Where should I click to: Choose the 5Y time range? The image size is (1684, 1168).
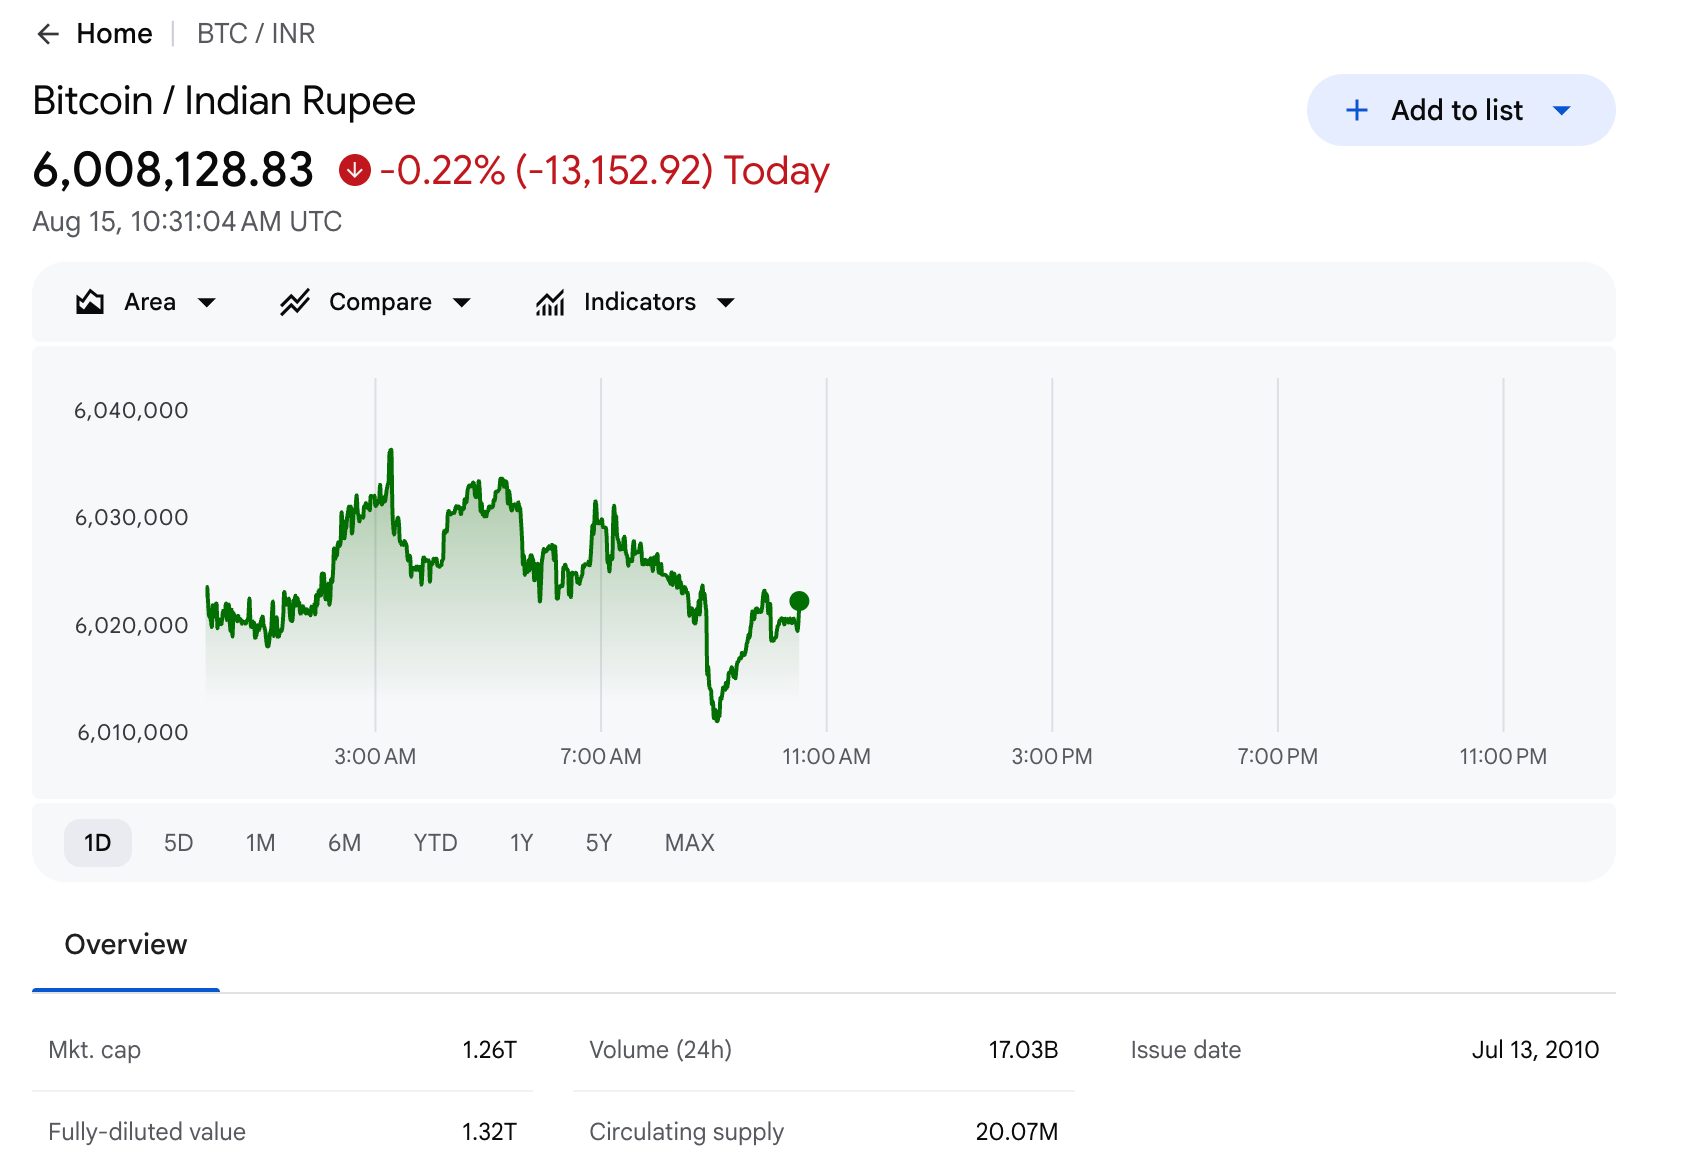pyautogui.click(x=599, y=843)
